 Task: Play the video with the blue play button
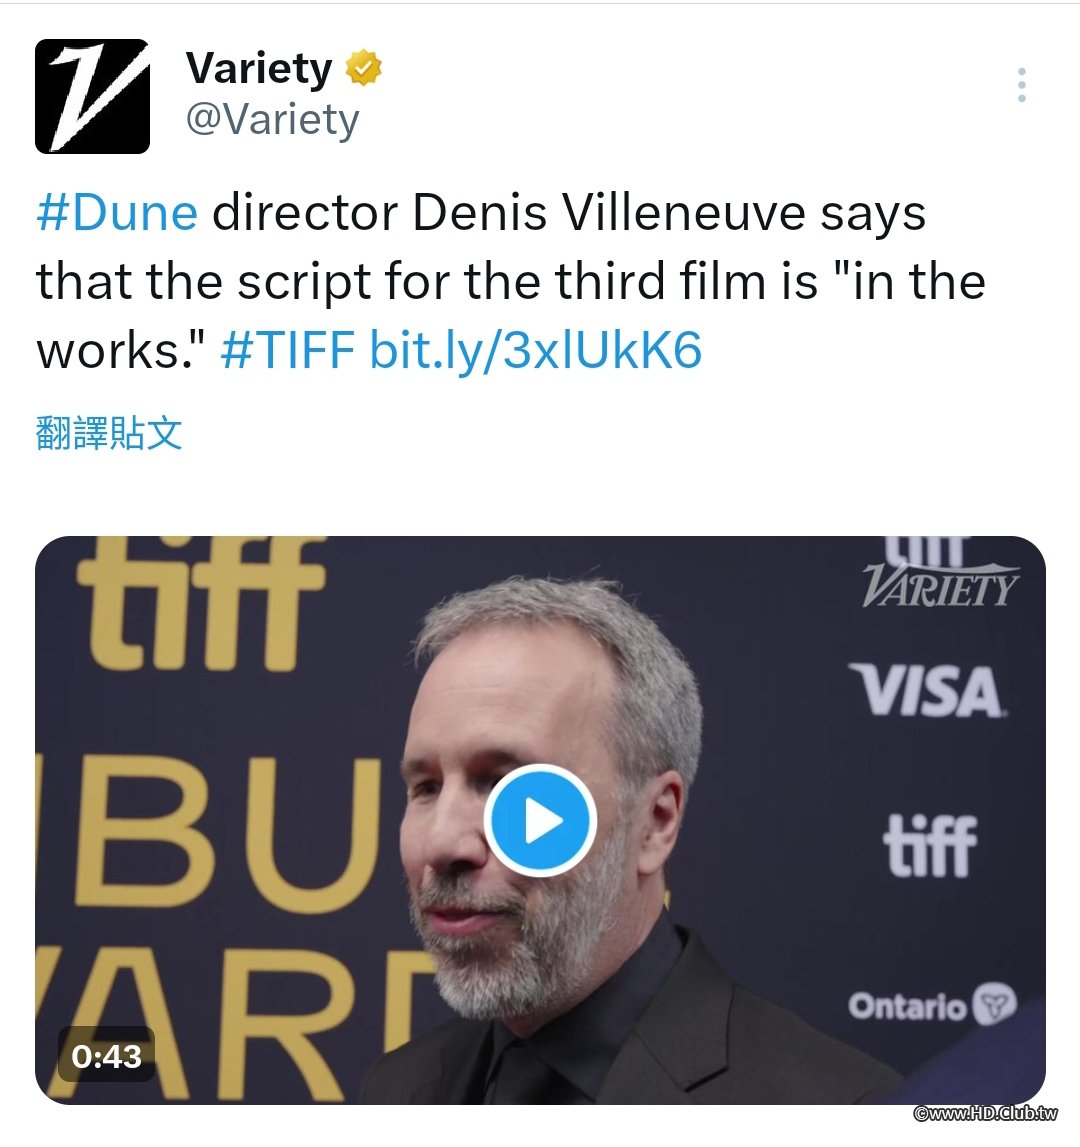coord(540,820)
